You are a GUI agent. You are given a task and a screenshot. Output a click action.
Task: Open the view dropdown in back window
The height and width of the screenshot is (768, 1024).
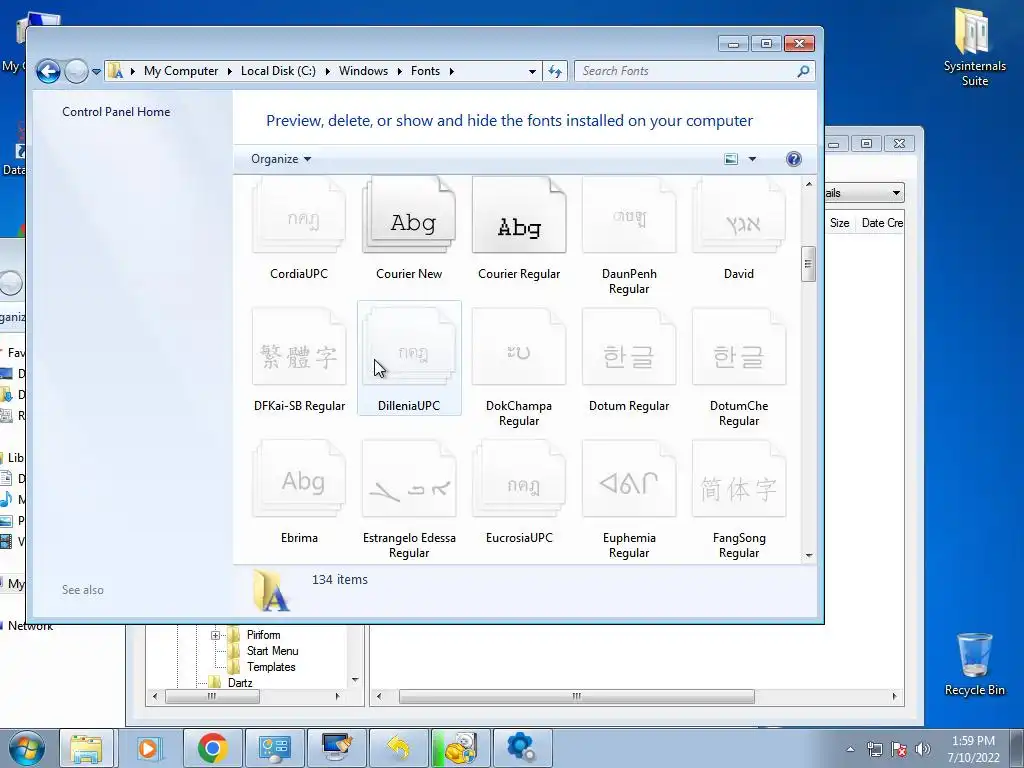pyautogui.click(x=896, y=193)
